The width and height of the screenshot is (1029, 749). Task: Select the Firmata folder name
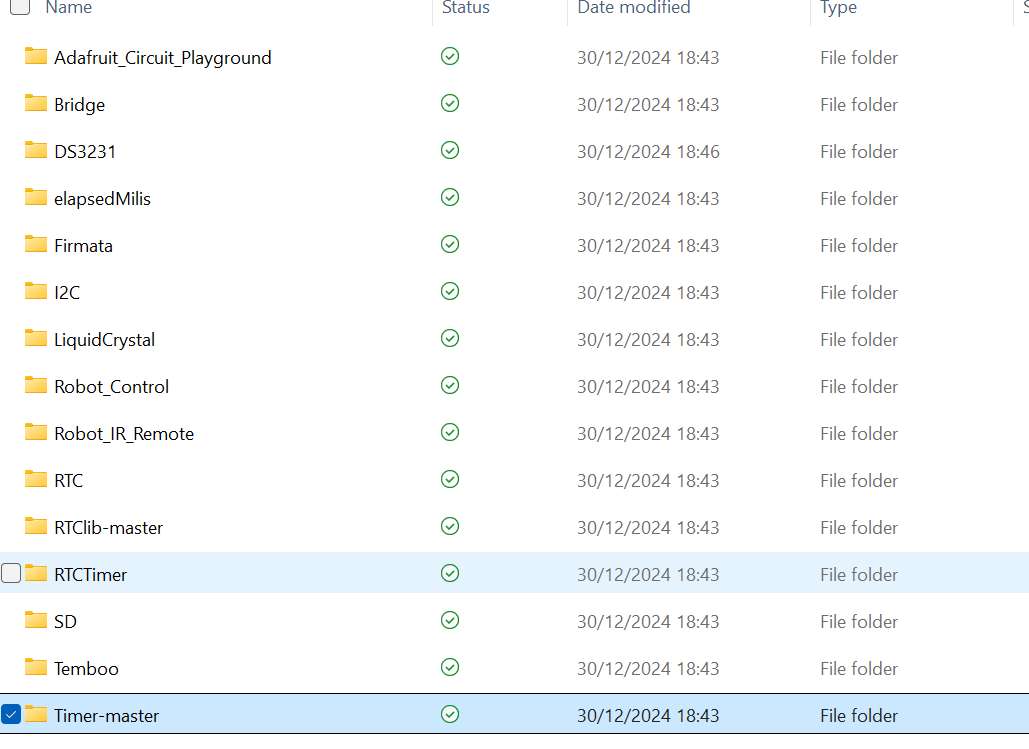point(83,246)
